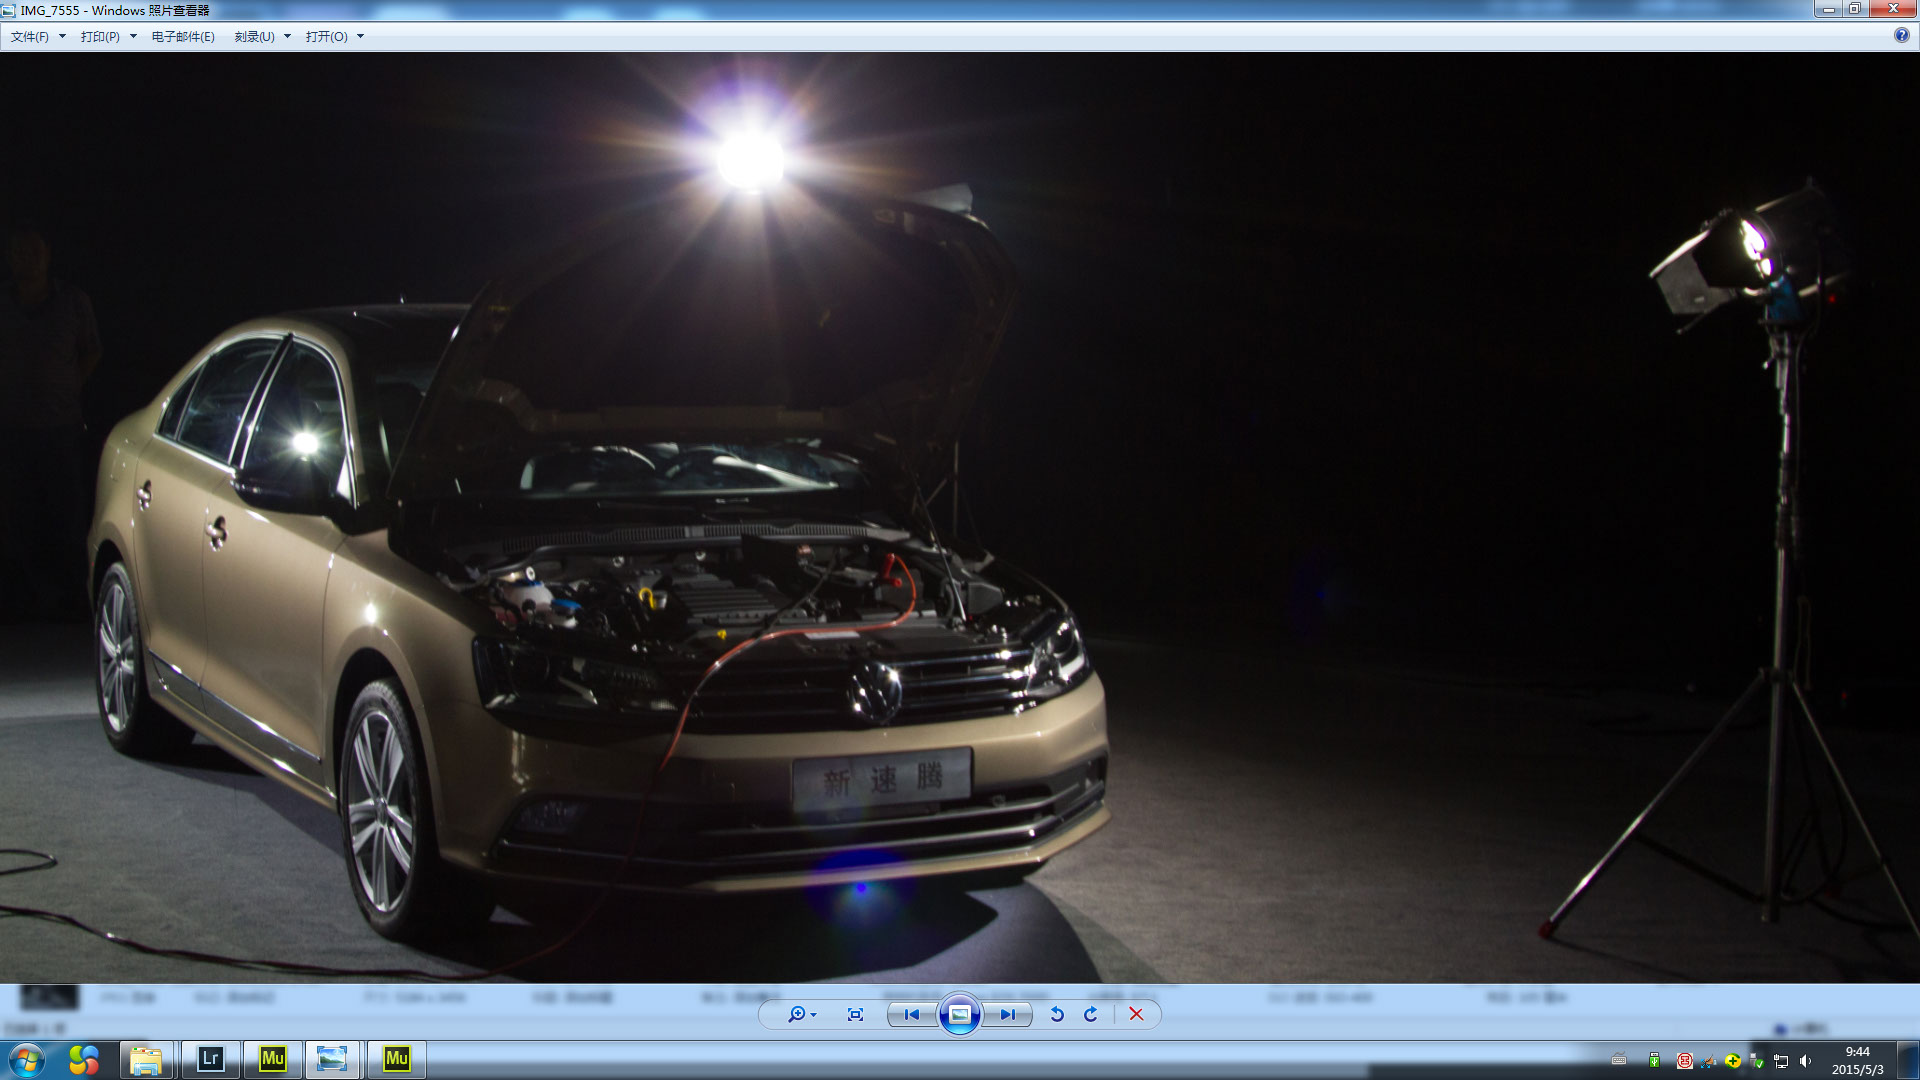Open Windows Explorer folder in taskbar
This screenshot has height=1080, width=1920.
146,1059
